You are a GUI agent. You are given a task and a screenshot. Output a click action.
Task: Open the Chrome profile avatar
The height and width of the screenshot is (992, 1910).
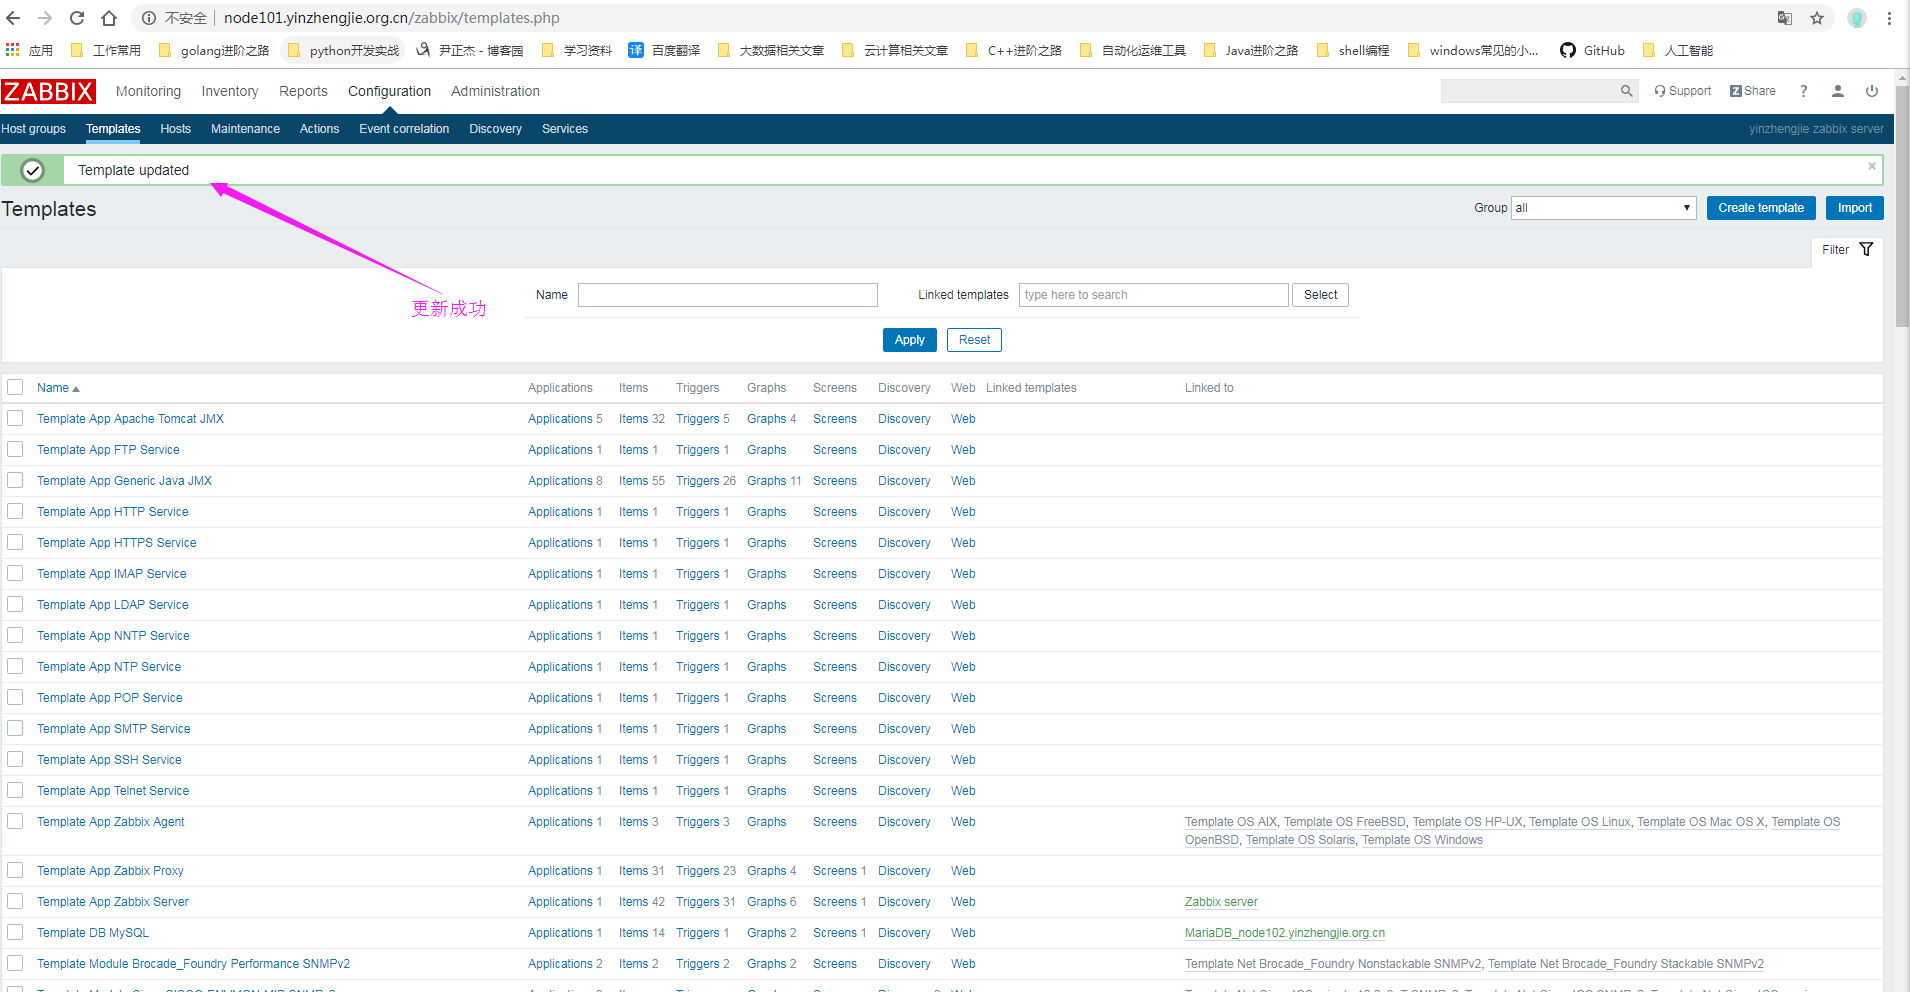pyautogui.click(x=1857, y=18)
